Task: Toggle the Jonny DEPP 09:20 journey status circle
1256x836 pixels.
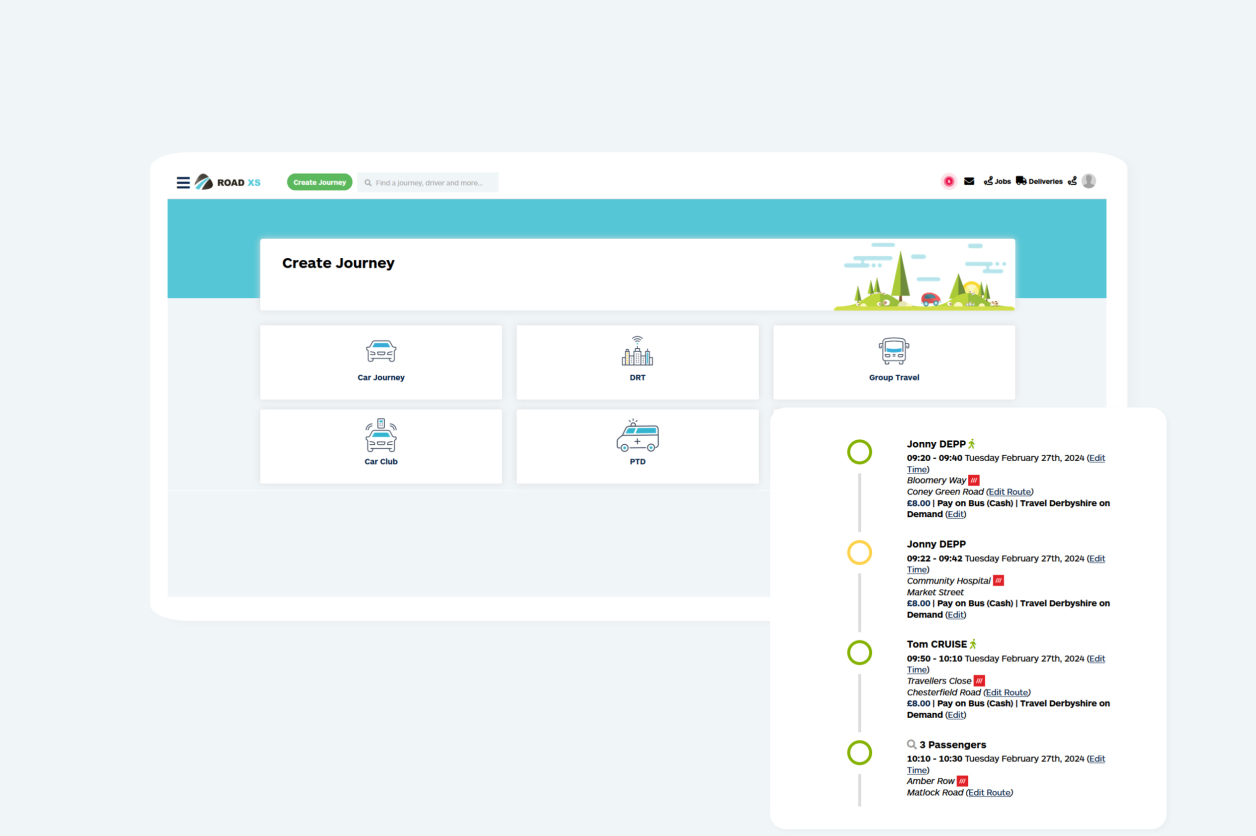Action: (x=859, y=452)
